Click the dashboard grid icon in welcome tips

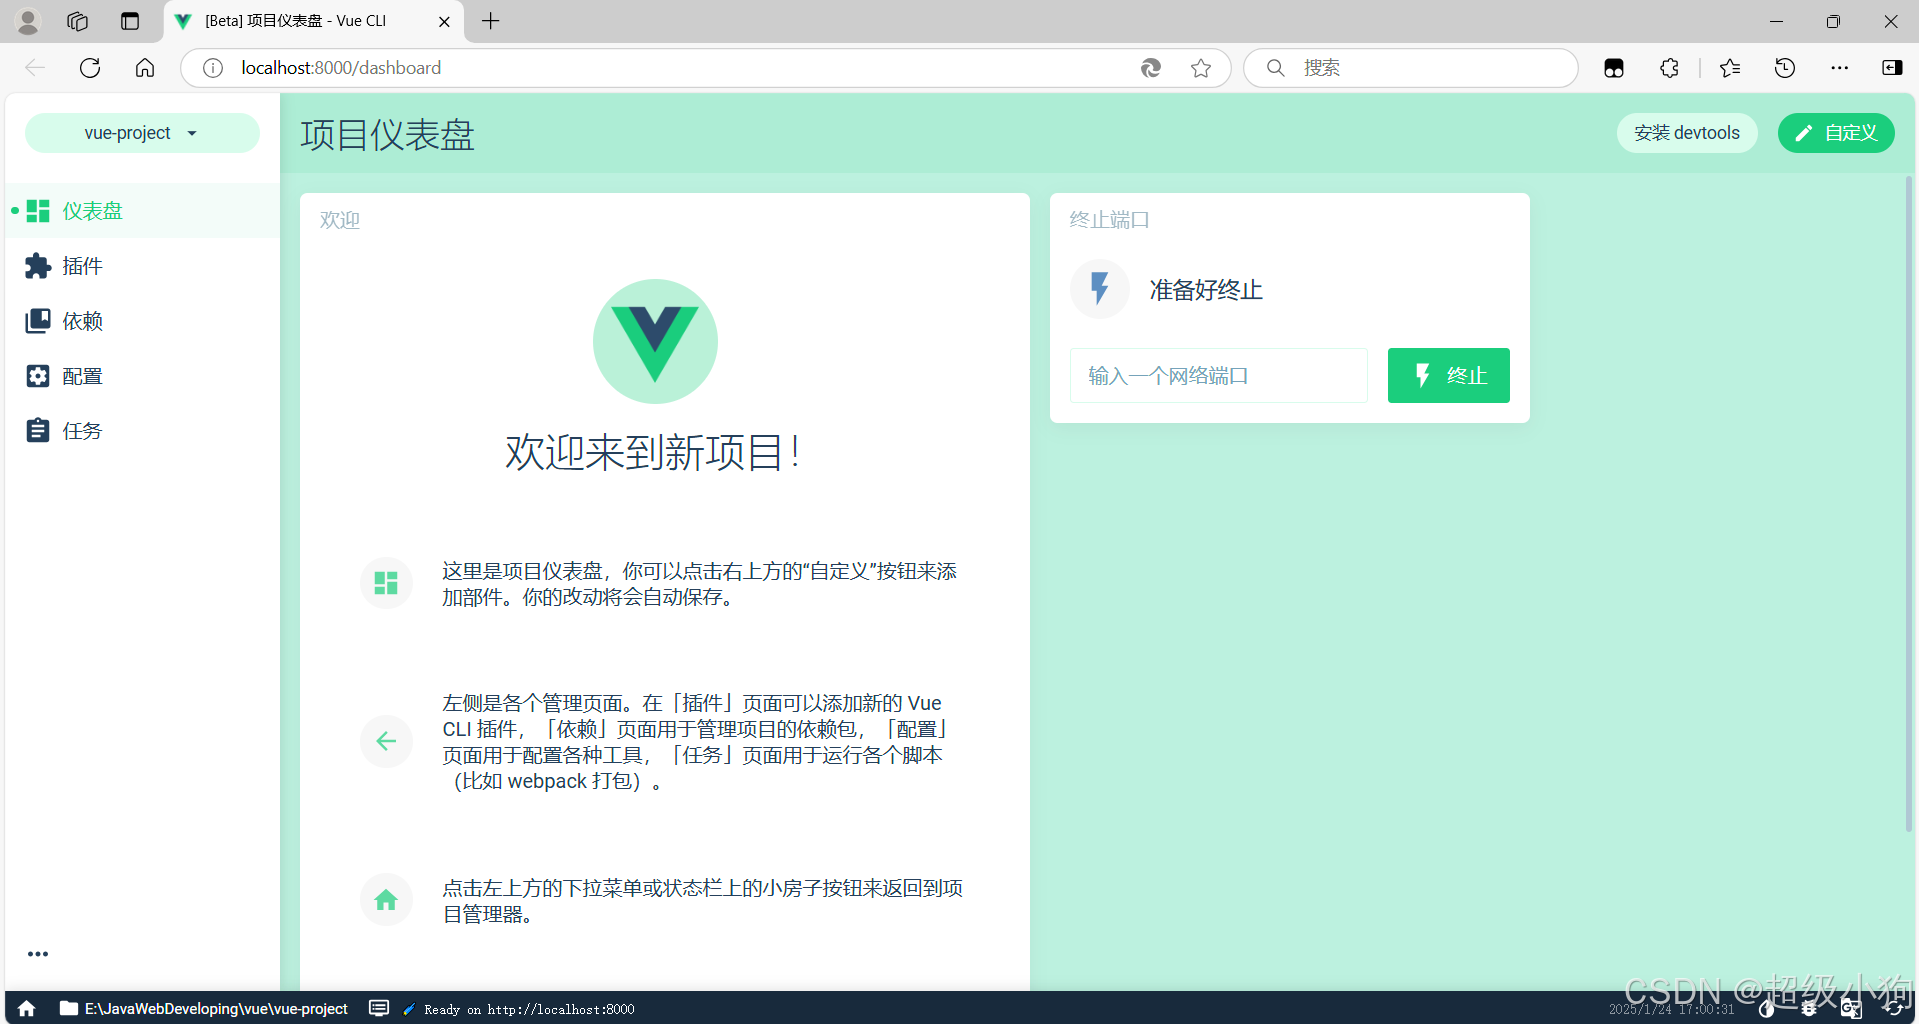pos(386,583)
